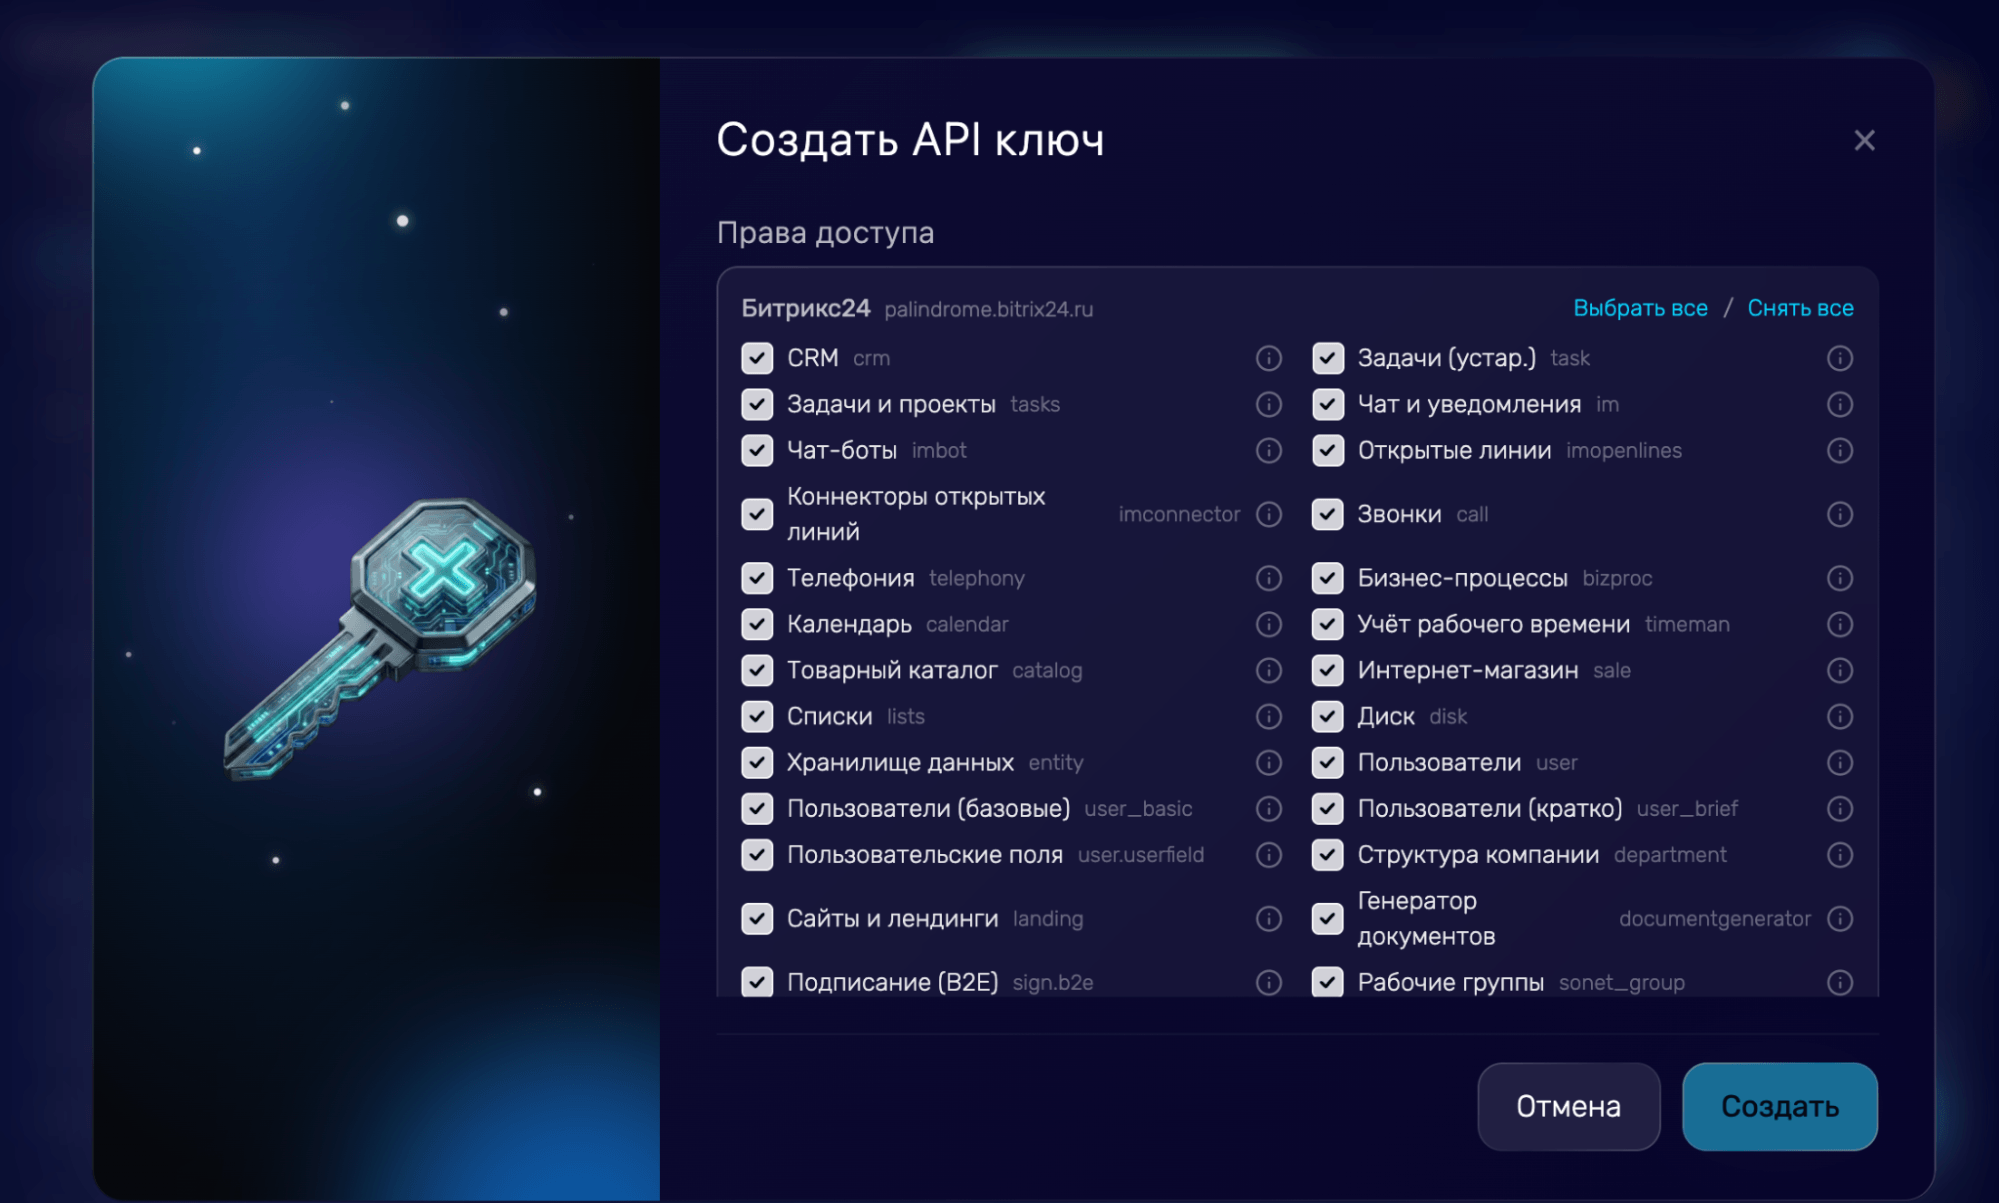View info for Хранилище данных entity
Image resolution: width=1999 pixels, height=1203 pixels.
(x=1268, y=762)
